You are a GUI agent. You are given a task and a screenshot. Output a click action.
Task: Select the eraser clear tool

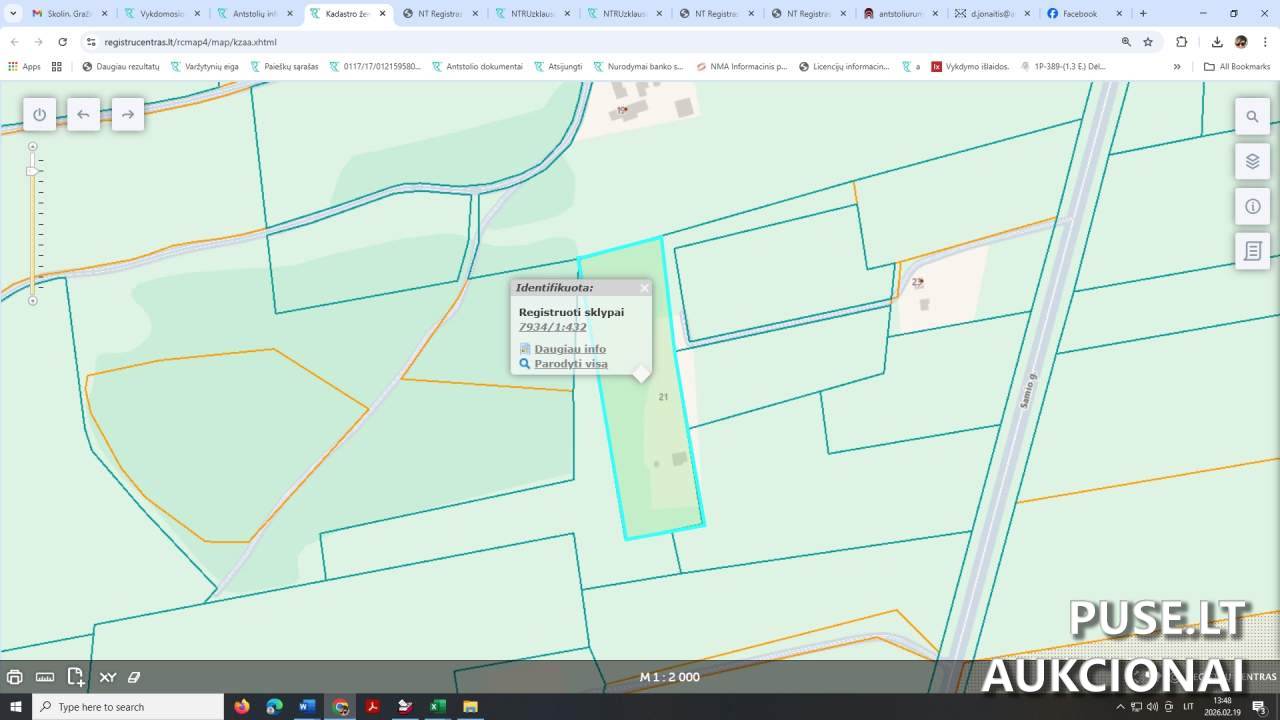point(134,677)
